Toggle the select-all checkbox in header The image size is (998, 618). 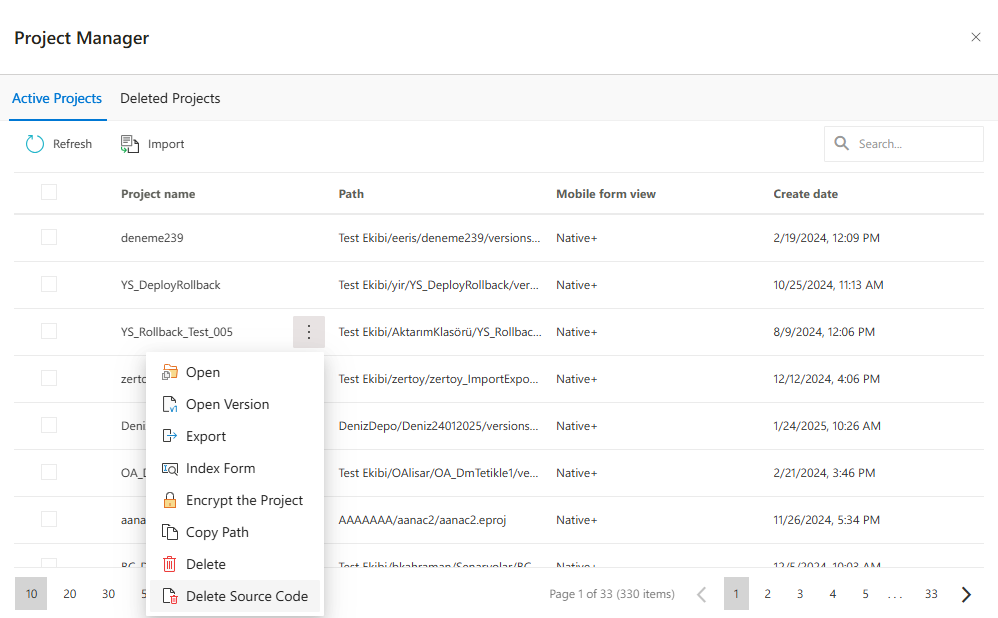click(49, 192)
